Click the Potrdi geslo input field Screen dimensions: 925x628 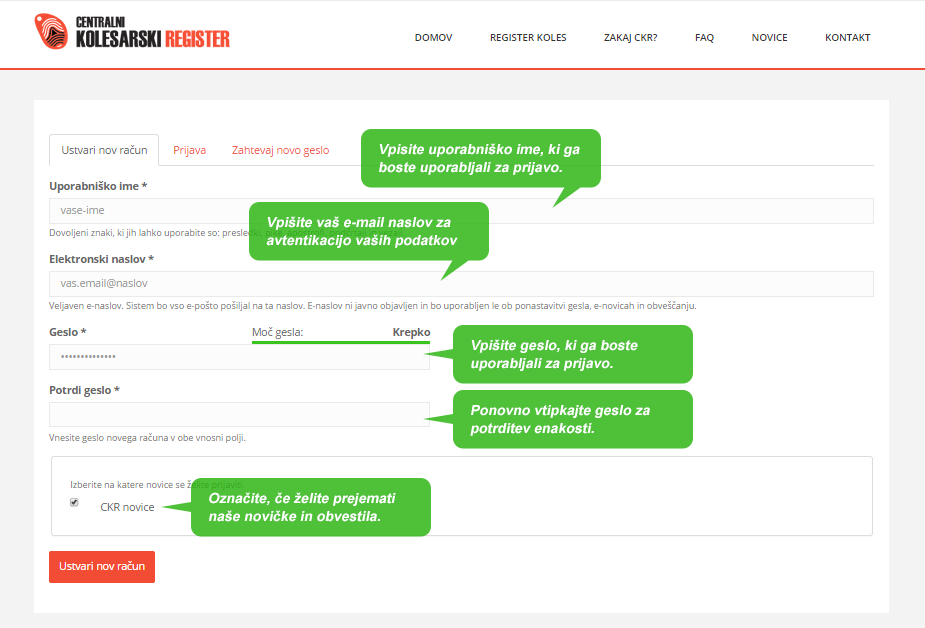(x=238, y=414)
